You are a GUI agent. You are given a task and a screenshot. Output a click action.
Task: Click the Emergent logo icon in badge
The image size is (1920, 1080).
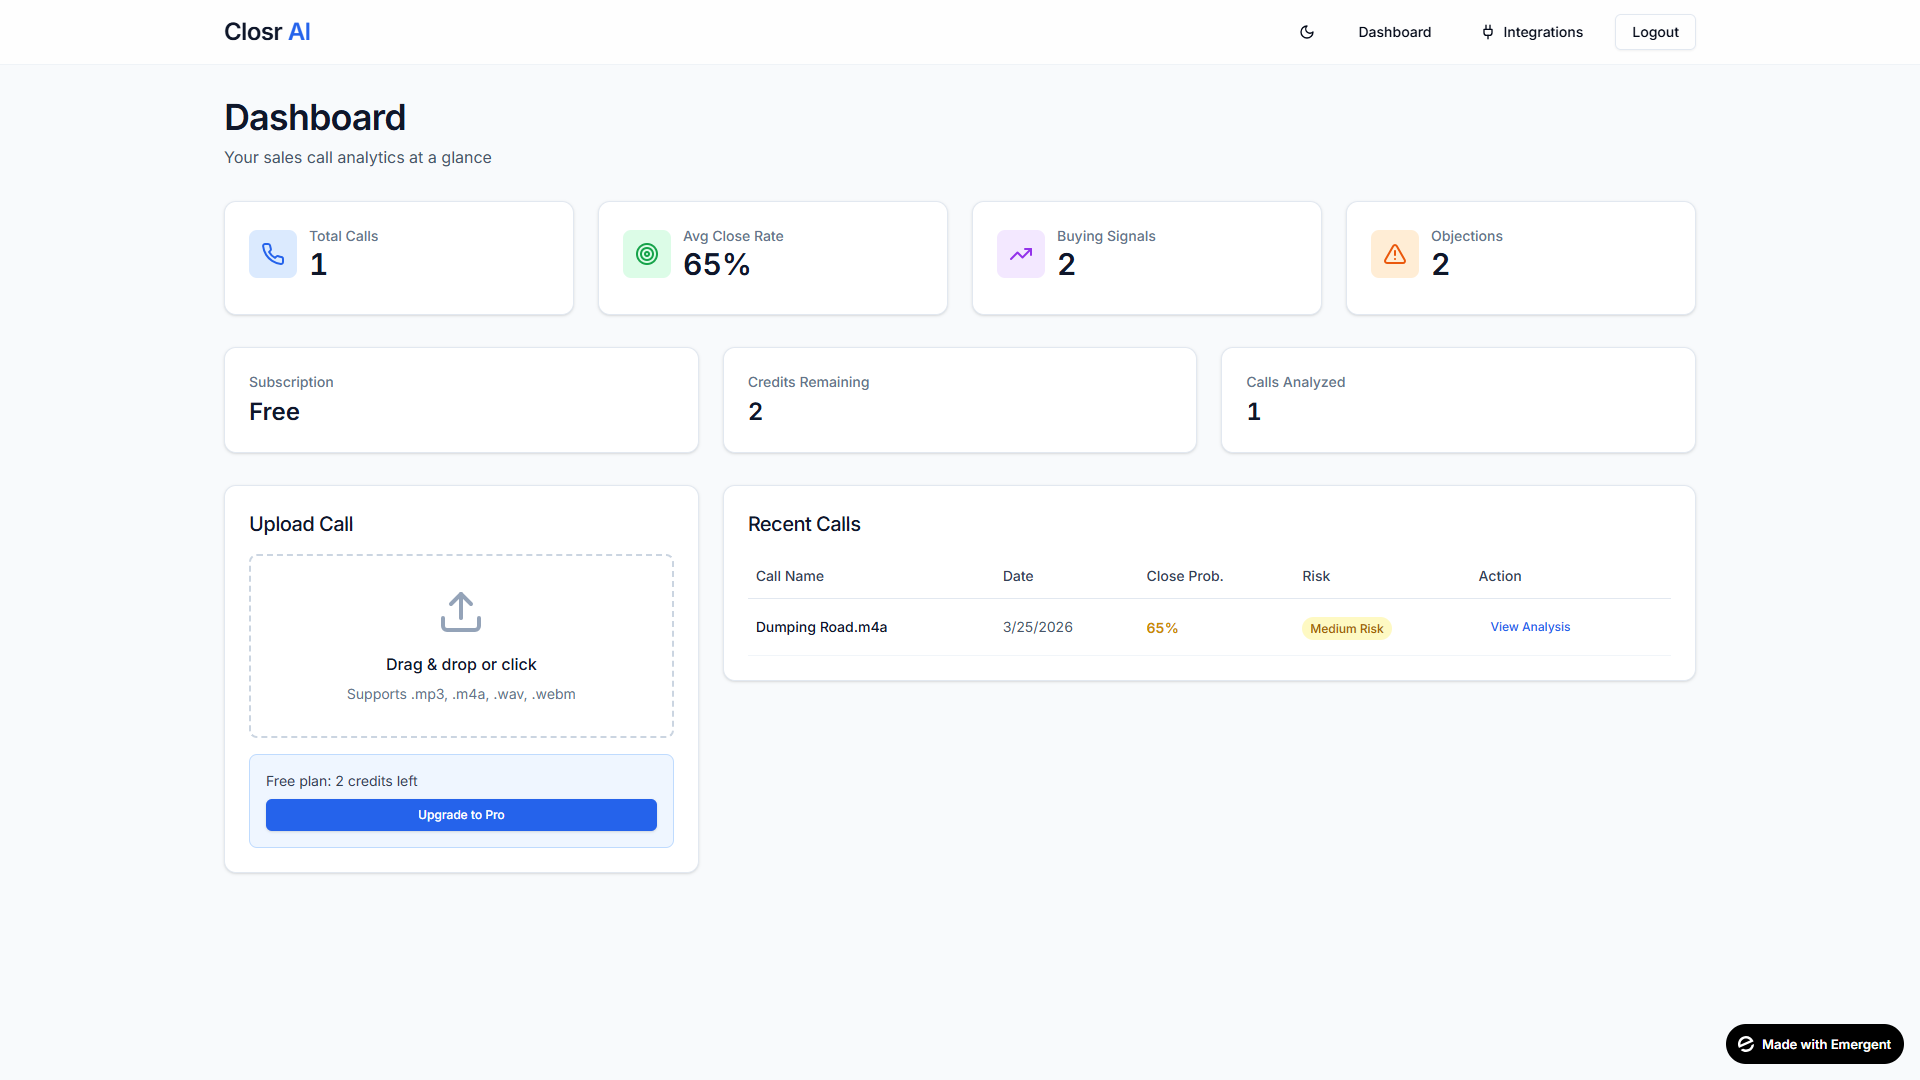[x=1746, y=1044]
